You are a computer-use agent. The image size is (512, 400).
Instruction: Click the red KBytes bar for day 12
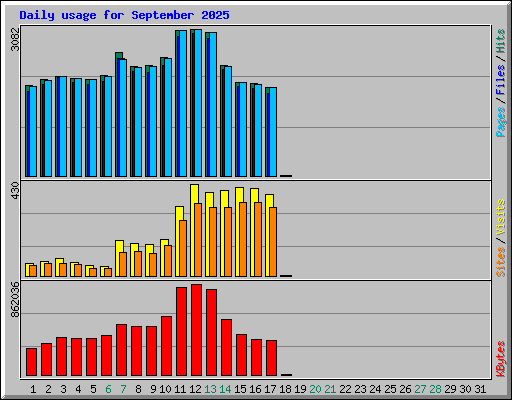197,330
